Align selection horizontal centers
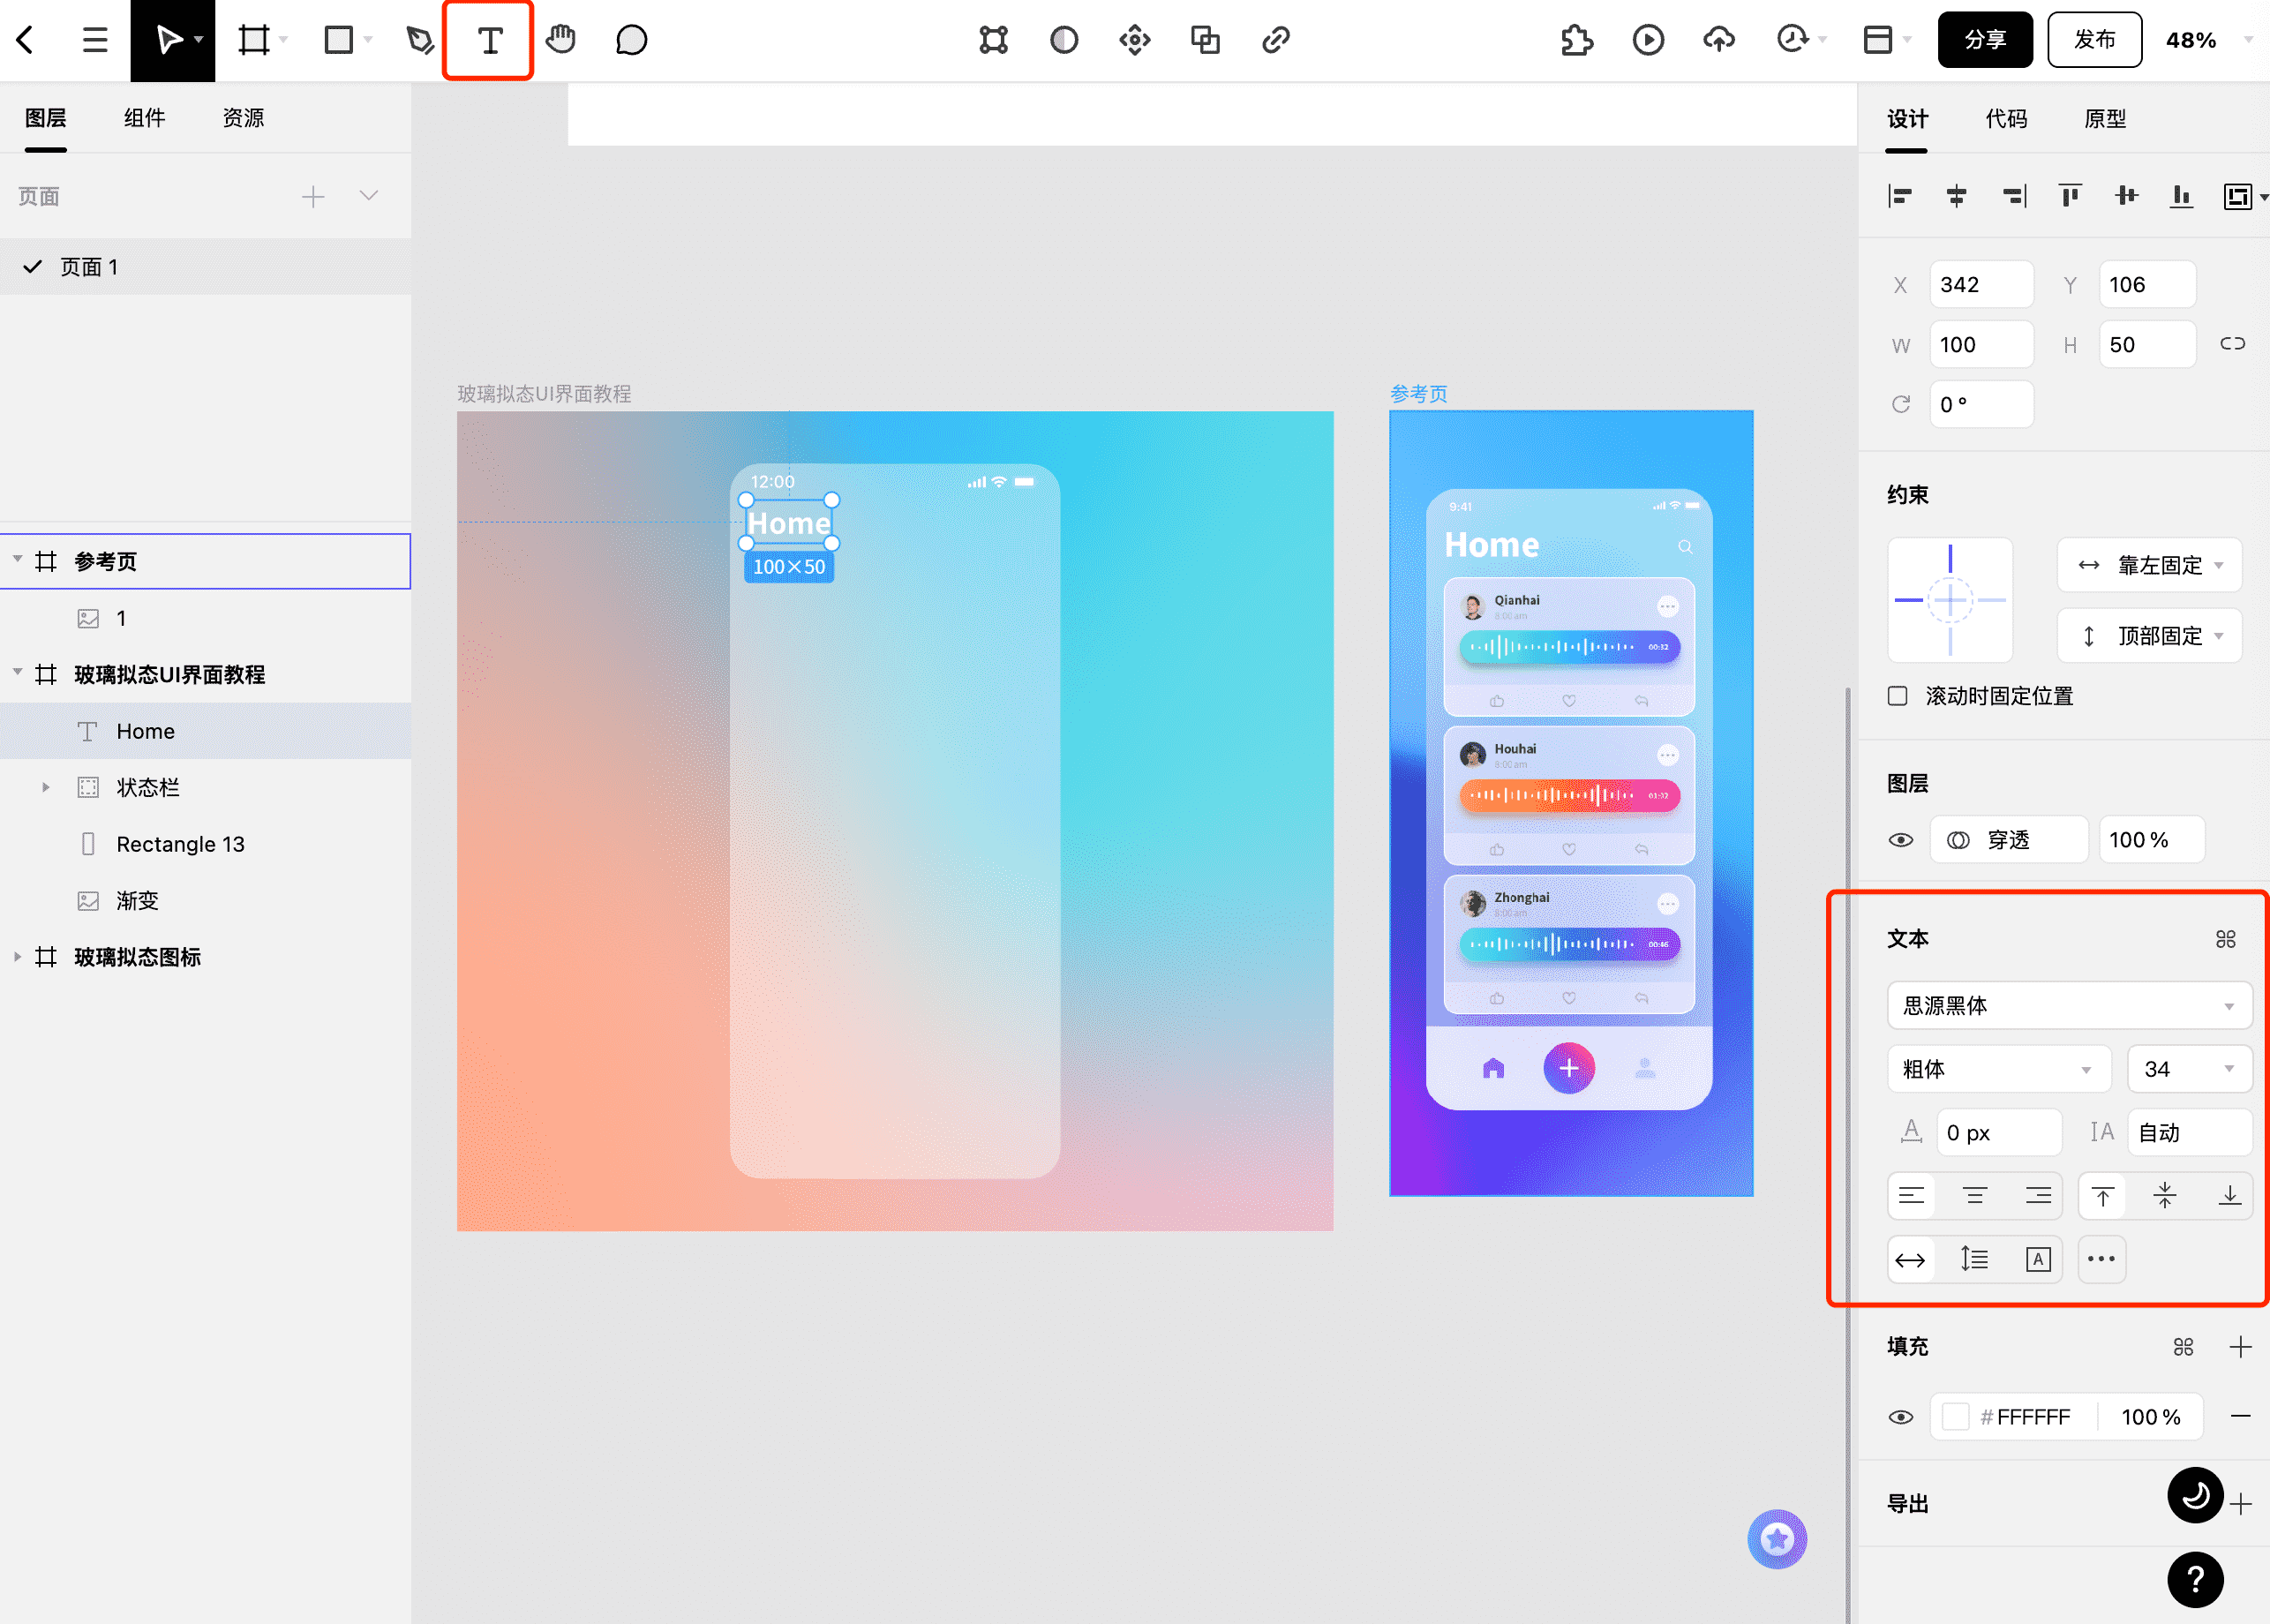 click(1956, 196)
